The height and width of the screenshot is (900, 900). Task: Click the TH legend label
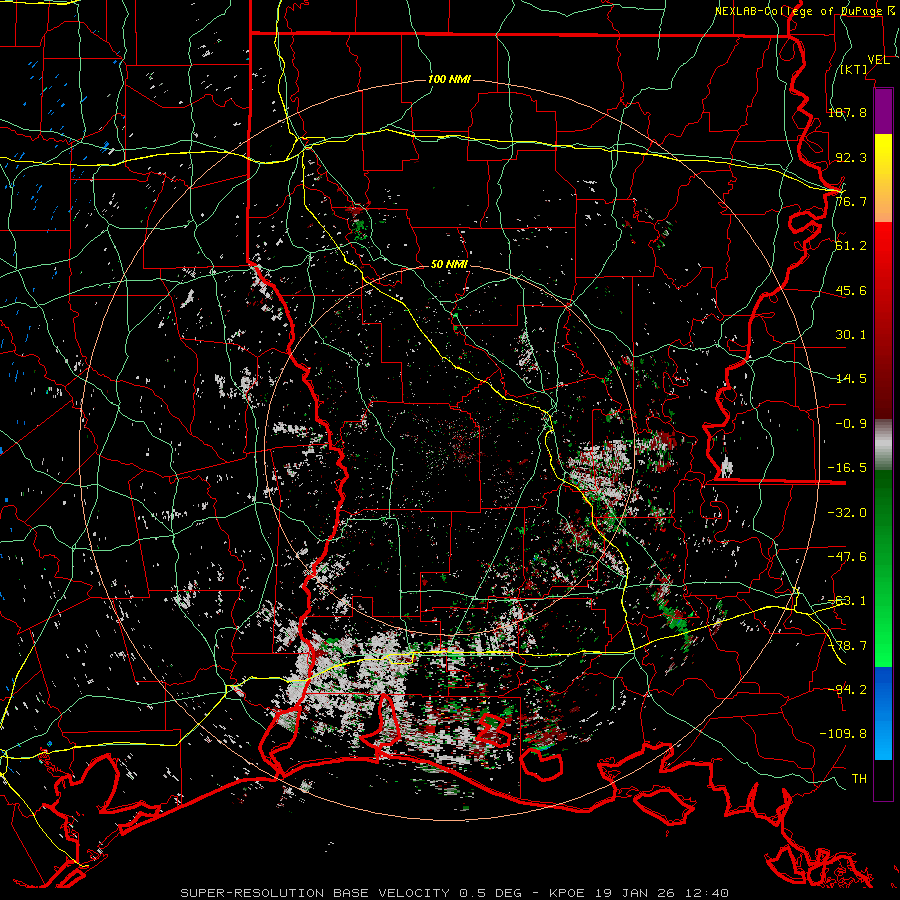pos(859,779)
